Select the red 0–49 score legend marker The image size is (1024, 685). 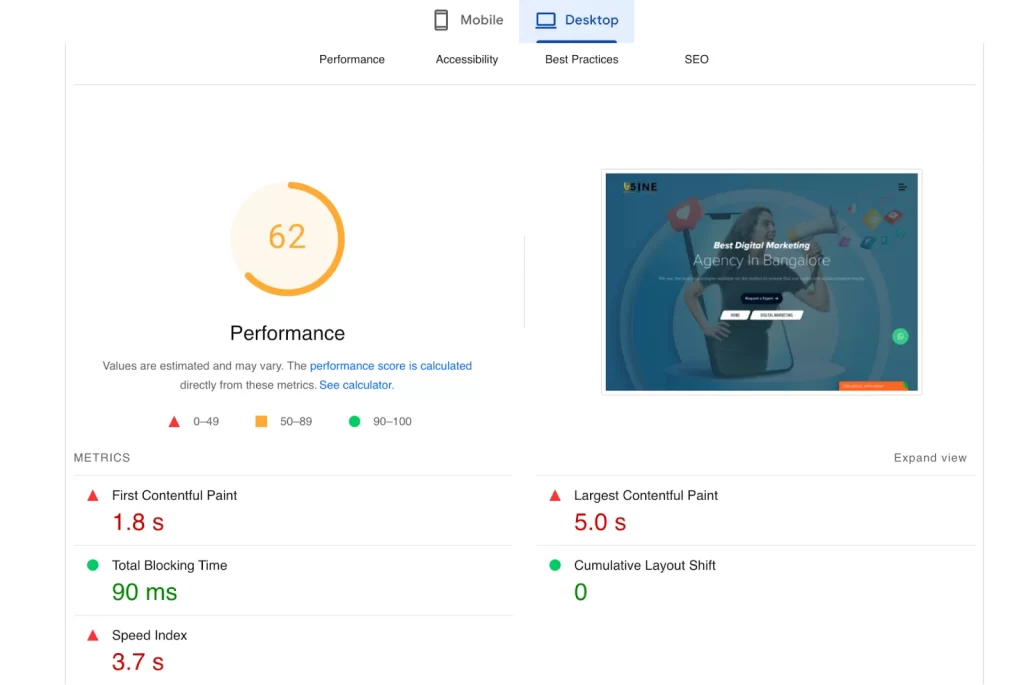click(174, 421)
